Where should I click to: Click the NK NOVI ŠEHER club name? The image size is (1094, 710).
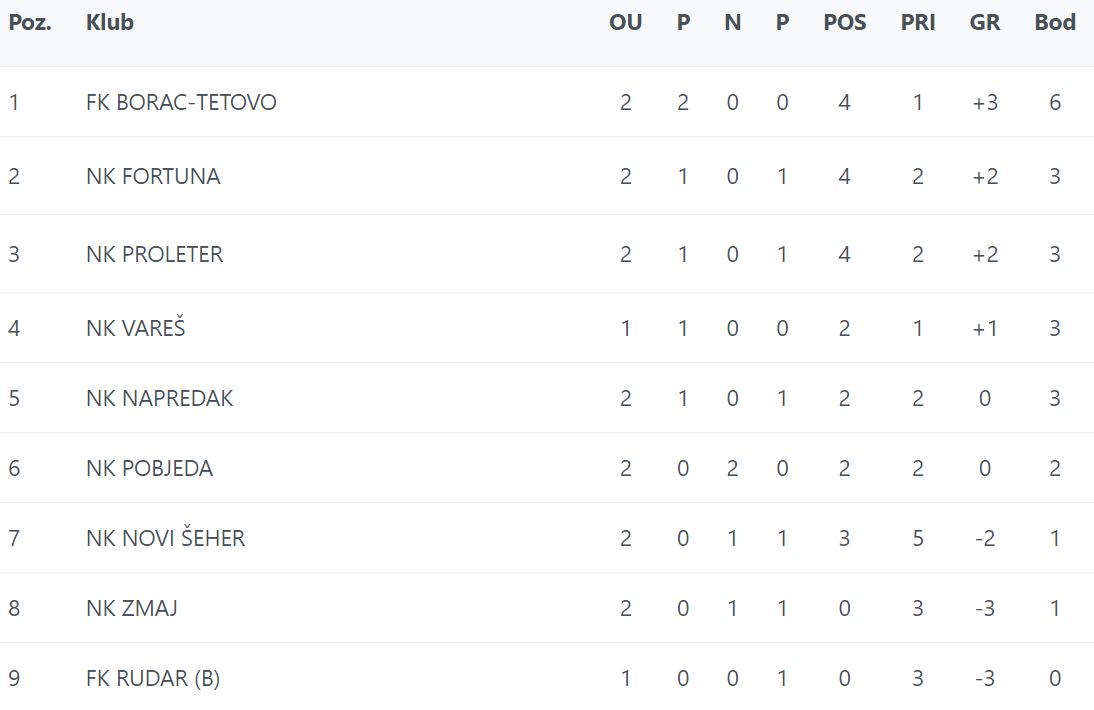tap(165, 538)
